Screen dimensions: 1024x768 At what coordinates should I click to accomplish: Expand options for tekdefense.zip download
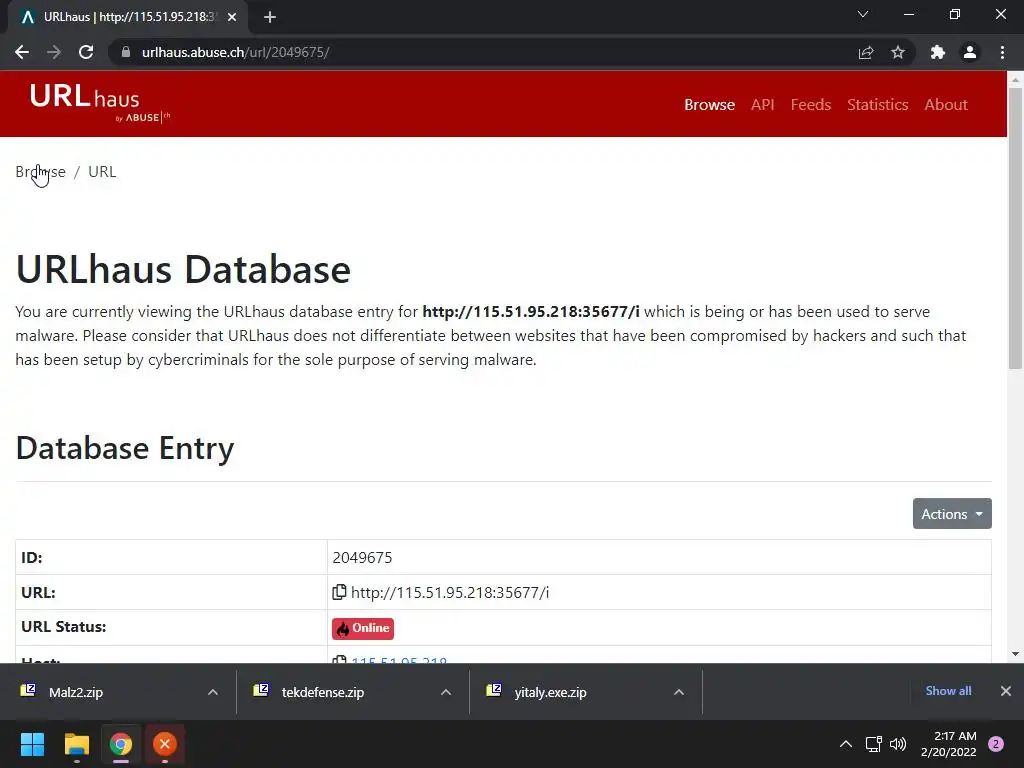click(446, 692)
